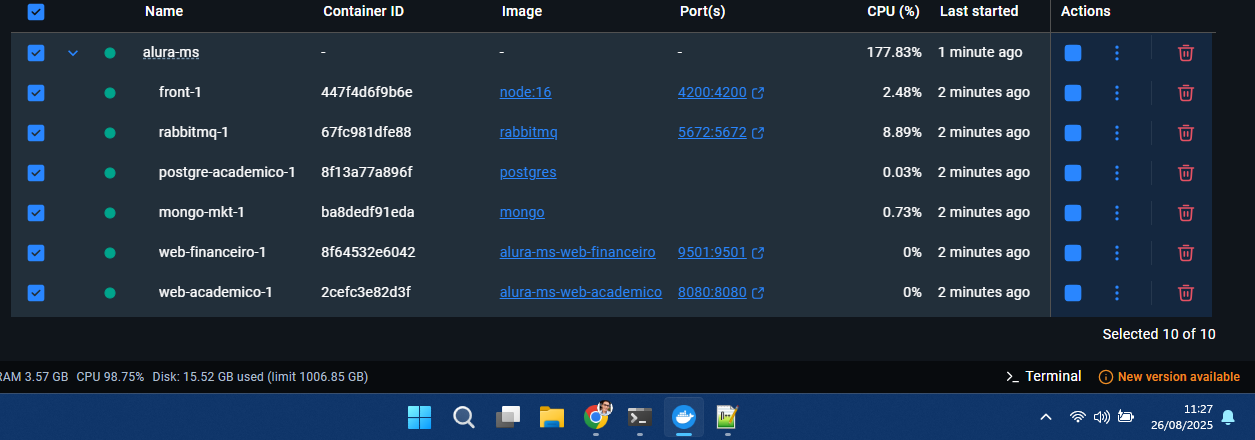Uncheck the front-1 row checkbox
The image size is (1255, 440).
(36, 93)
